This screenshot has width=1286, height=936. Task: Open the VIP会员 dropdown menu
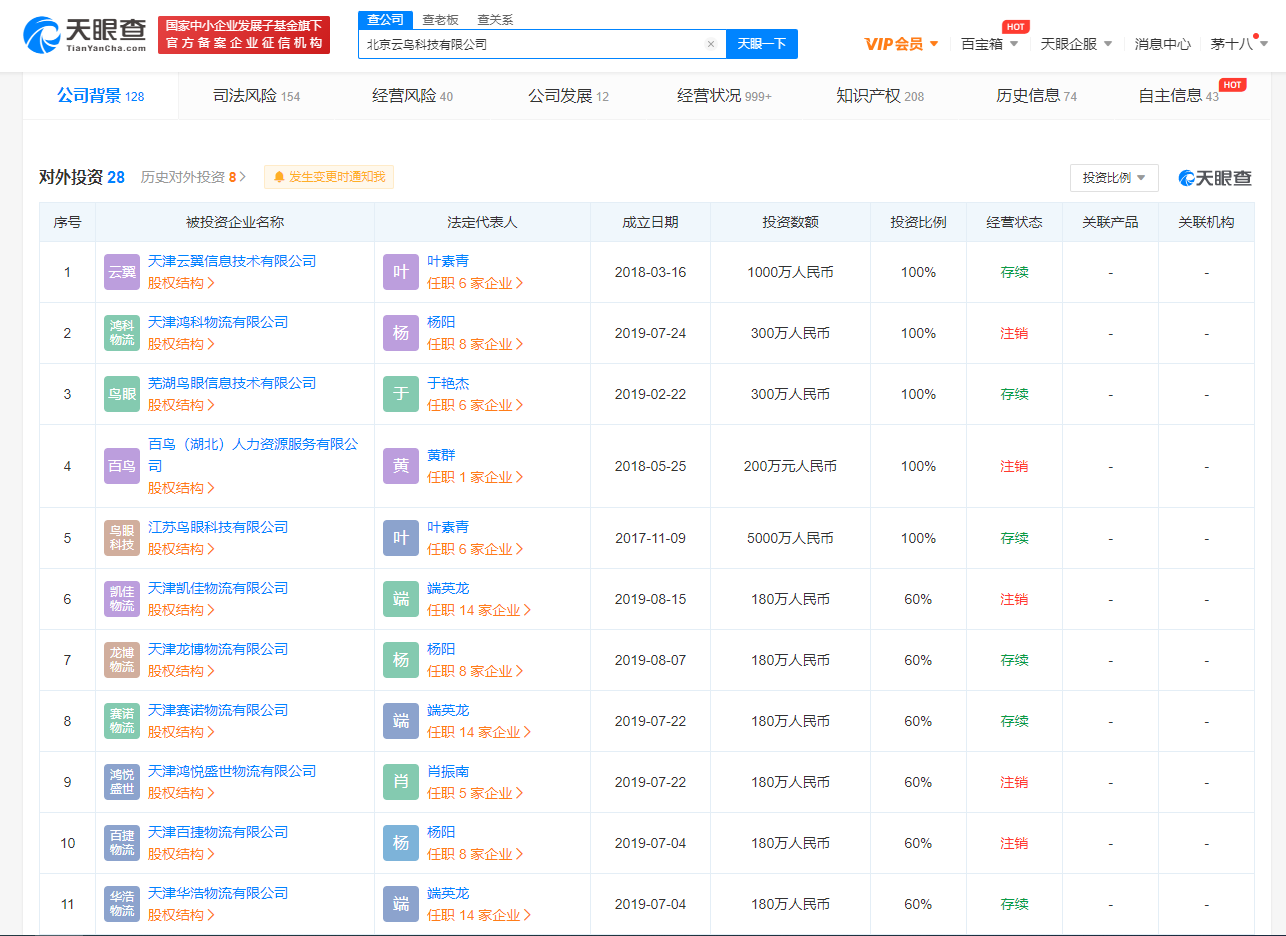coord(901,44)
